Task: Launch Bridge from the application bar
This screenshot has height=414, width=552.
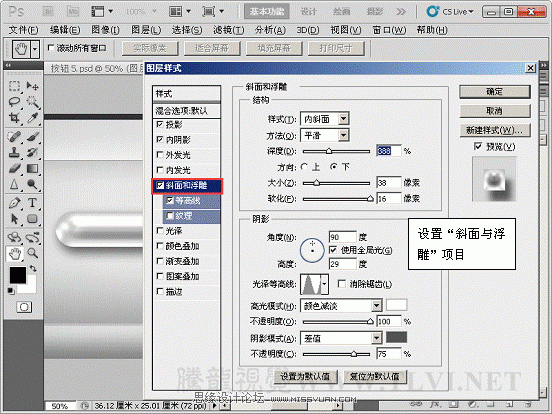Action: [48, 12]
